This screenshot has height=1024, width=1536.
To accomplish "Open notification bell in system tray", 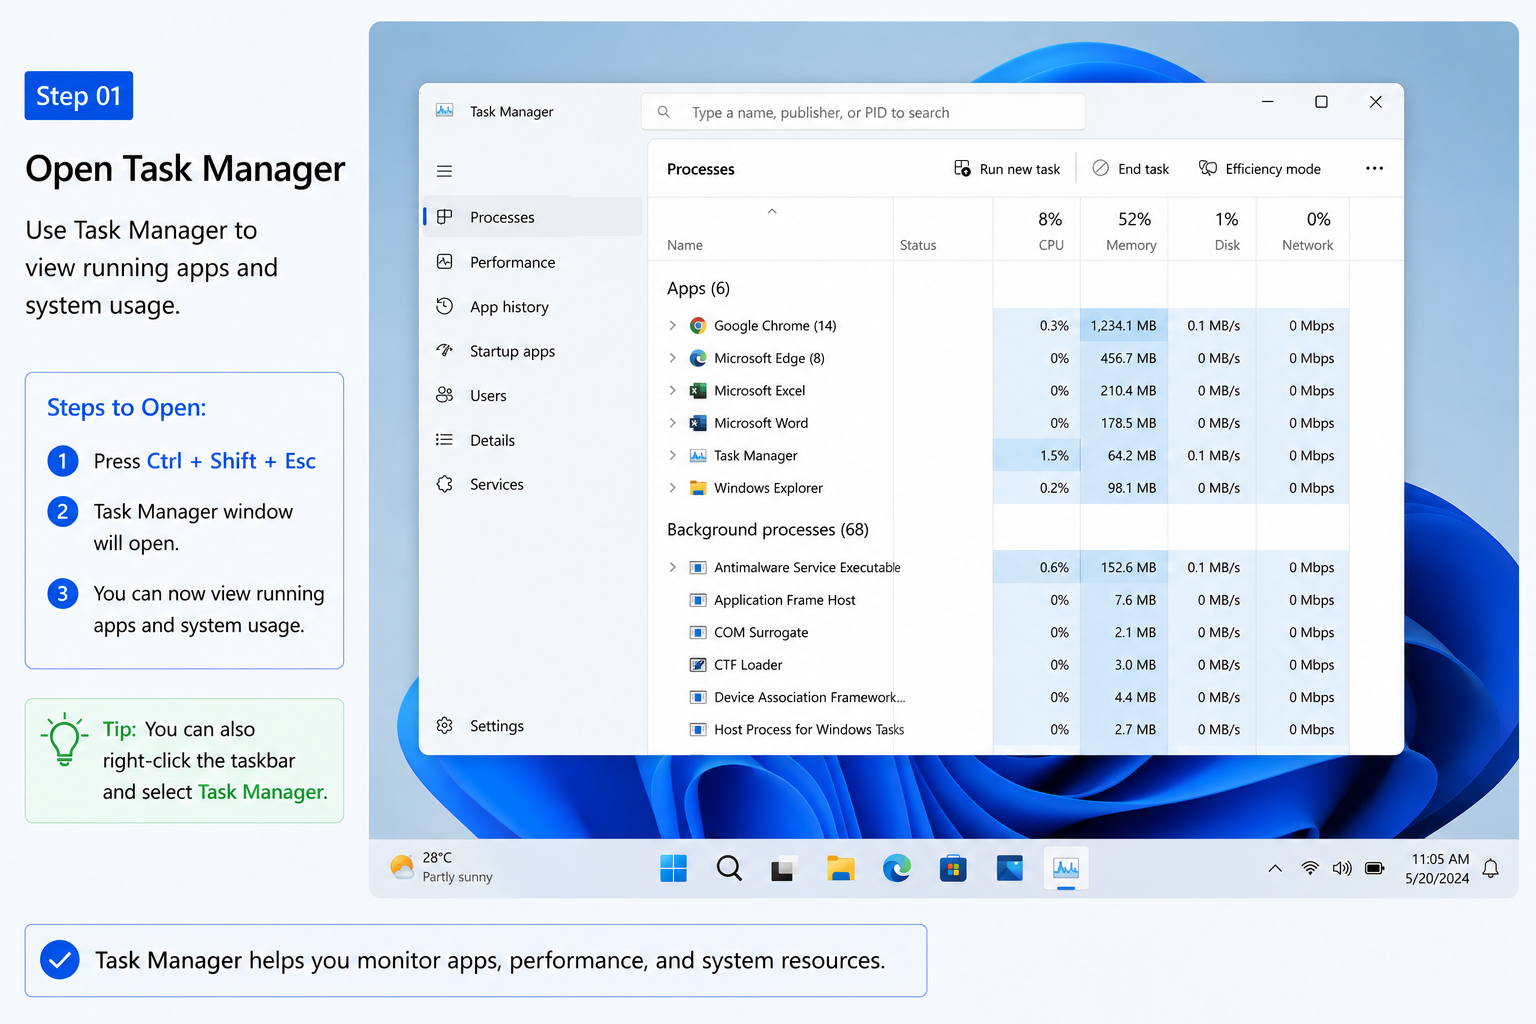I will (x=1490, y=868).
